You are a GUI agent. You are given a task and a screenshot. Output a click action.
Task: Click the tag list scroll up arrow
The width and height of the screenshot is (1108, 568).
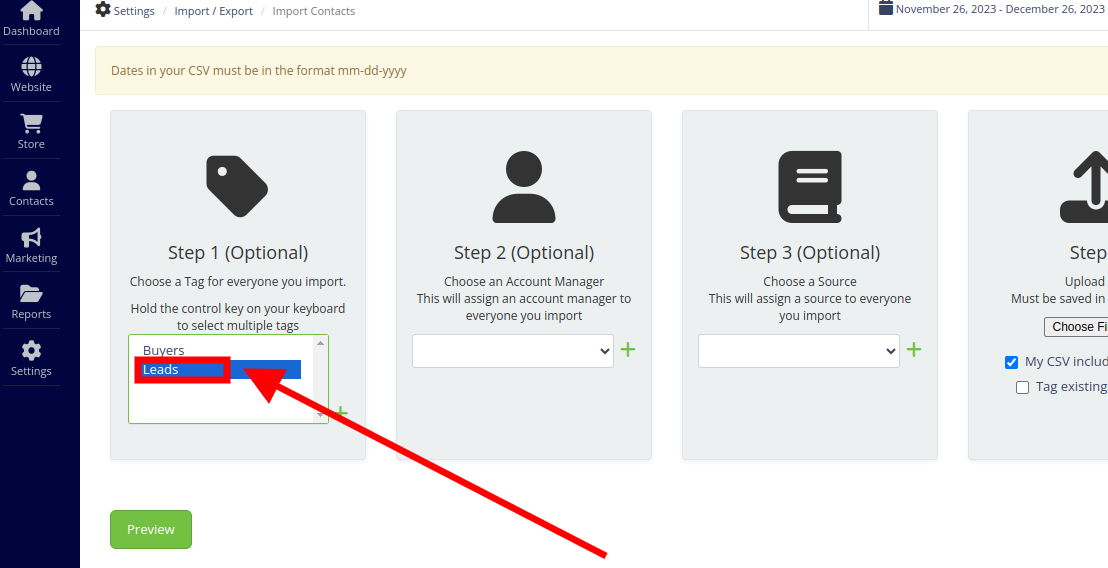click(x=320, y=343)
